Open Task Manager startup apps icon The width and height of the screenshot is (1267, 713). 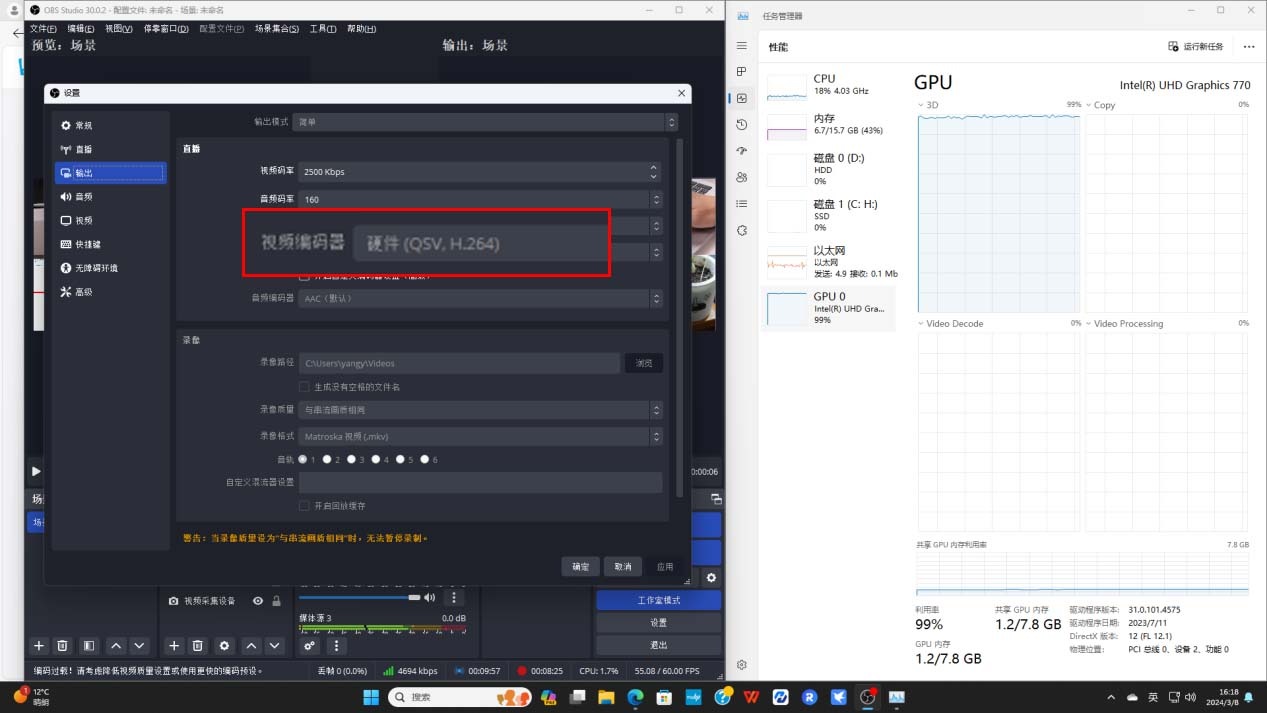tap(741, 151)
